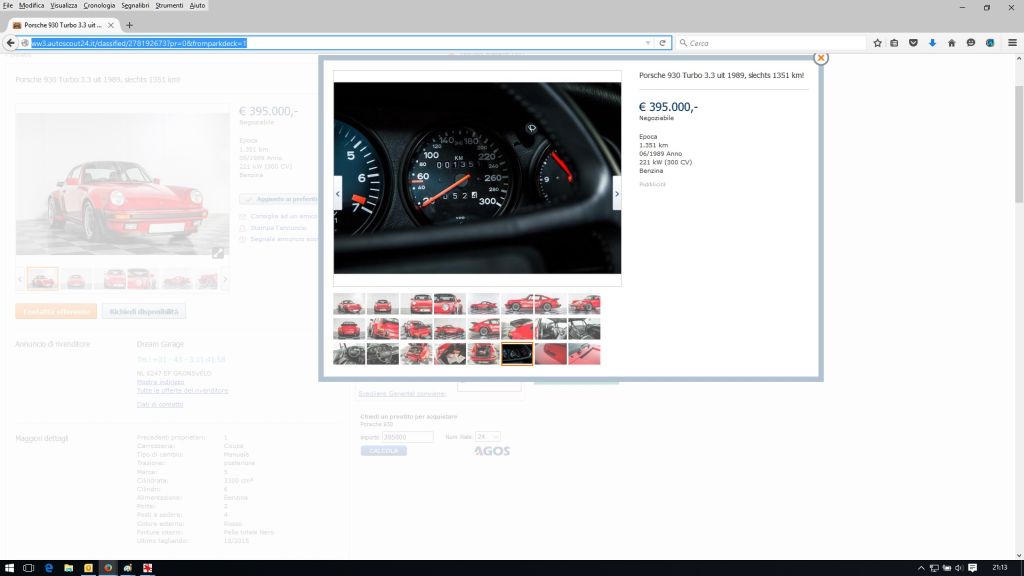Launch Microsoft Edge from the taskbar
This screenshot has height=576, width=1024.
point(48,568)
